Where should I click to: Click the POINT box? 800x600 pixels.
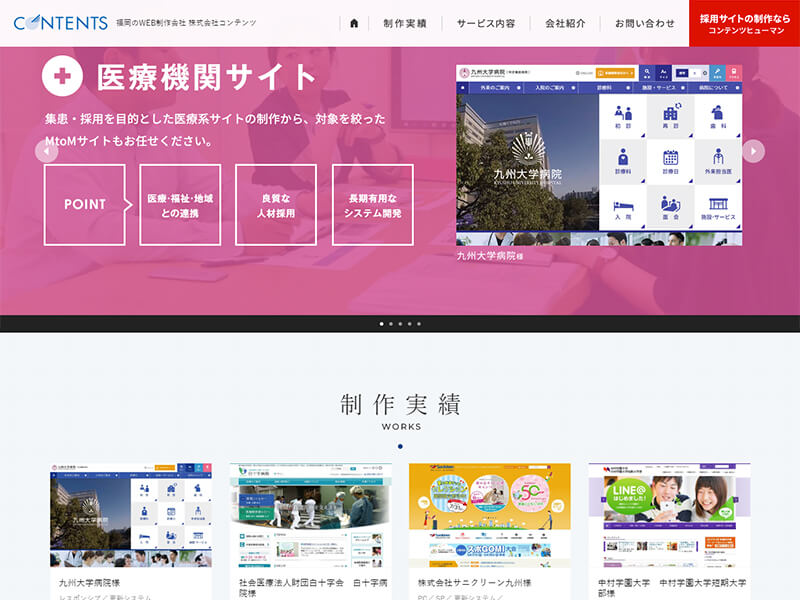tap(85, 205)
